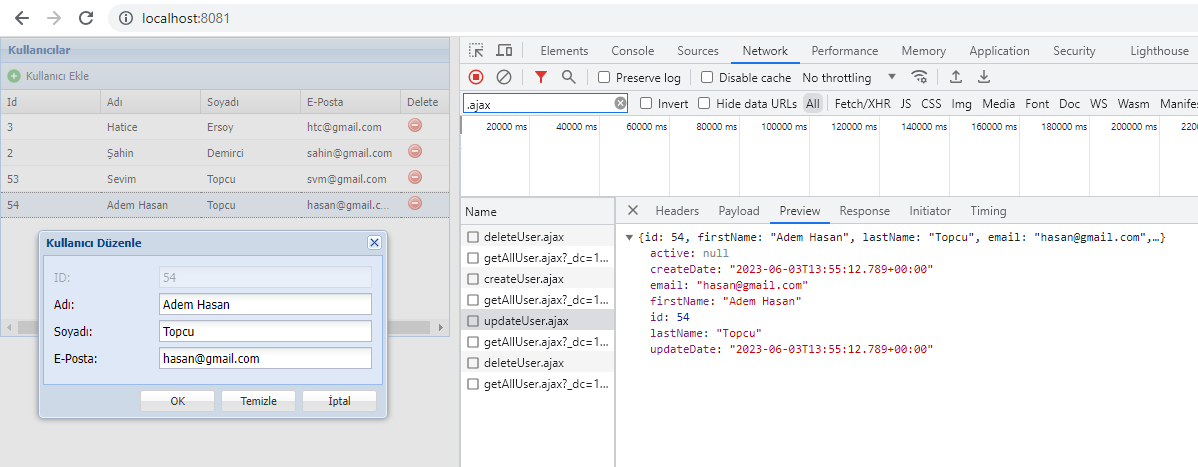Click the E-Posta input field
This screenshot has height=467, width=1198.
tap(265, 358)
